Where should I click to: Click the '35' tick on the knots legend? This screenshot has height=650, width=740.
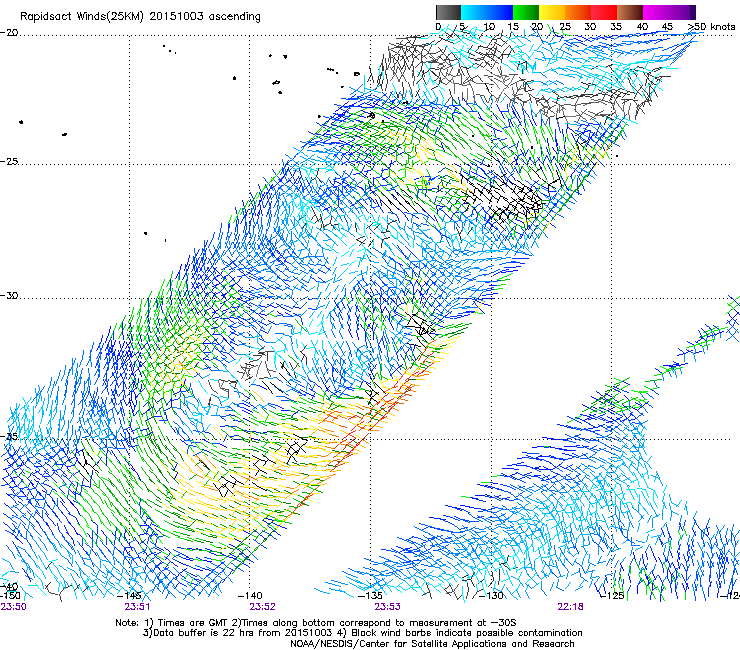616,27
